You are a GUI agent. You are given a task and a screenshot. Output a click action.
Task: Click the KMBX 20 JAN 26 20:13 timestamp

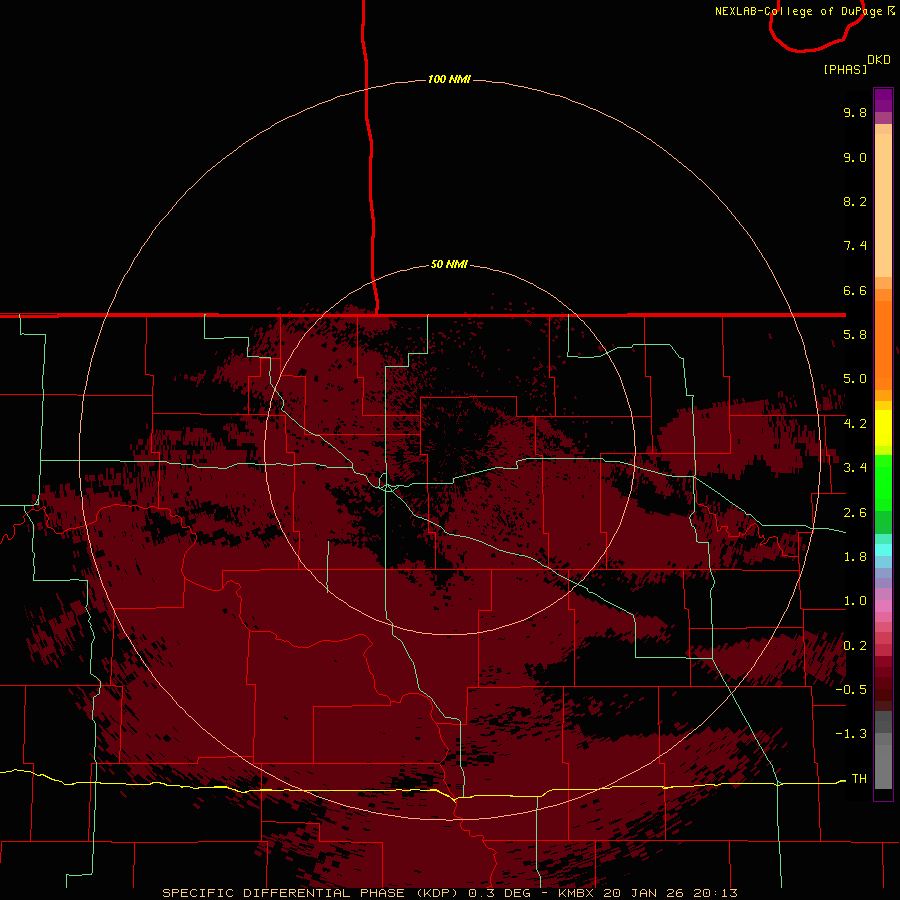[x=647, y=893]
